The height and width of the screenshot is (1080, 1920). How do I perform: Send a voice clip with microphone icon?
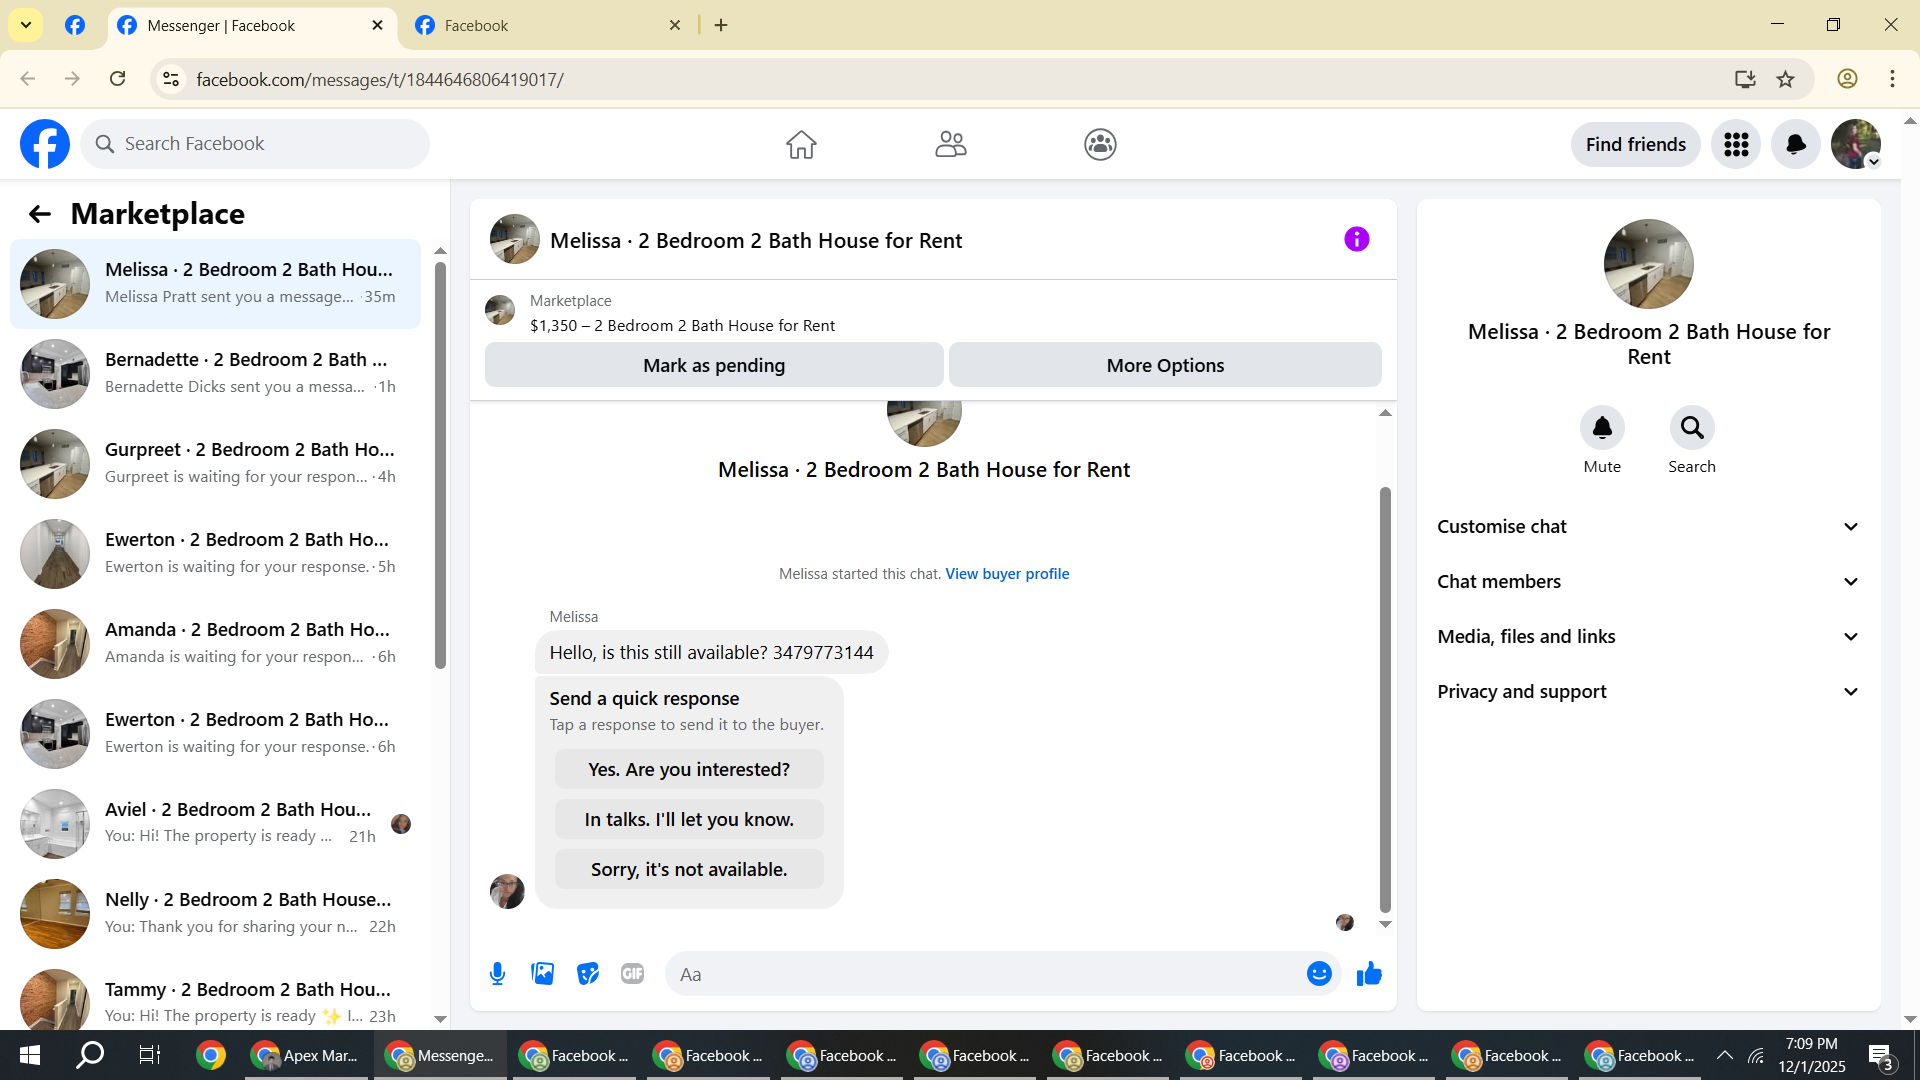(498, 974)
